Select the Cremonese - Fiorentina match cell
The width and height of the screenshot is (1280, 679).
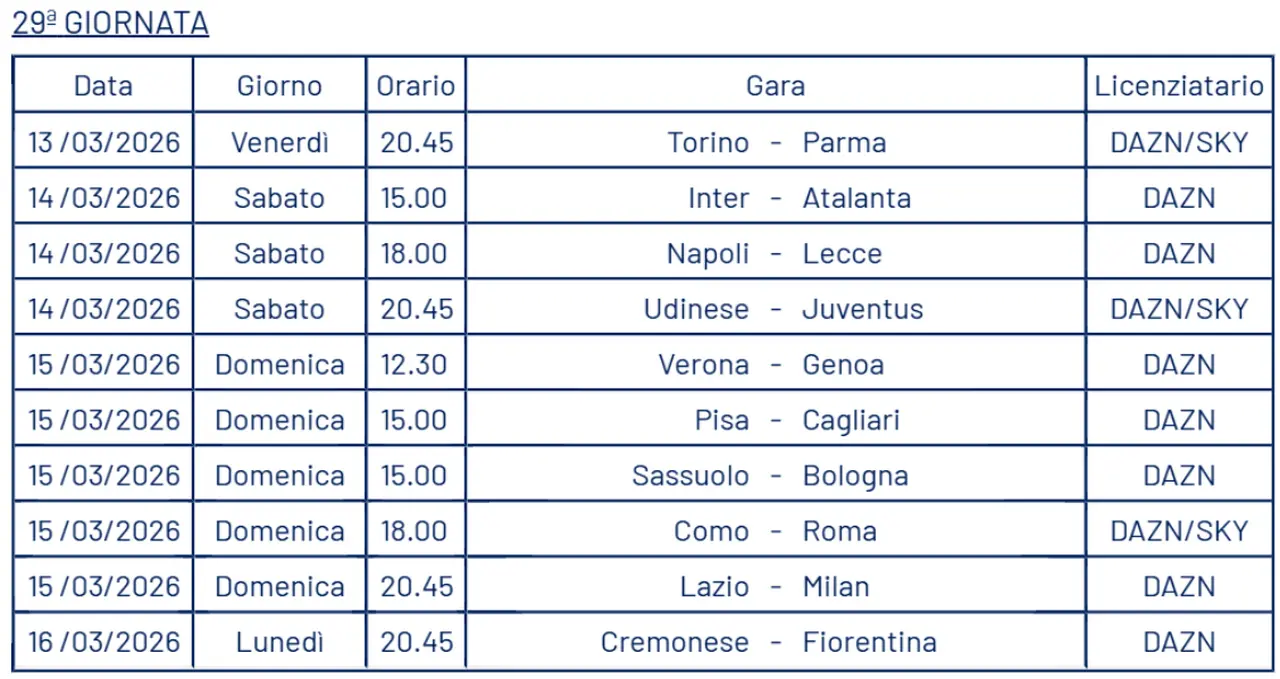click(776, 641)
